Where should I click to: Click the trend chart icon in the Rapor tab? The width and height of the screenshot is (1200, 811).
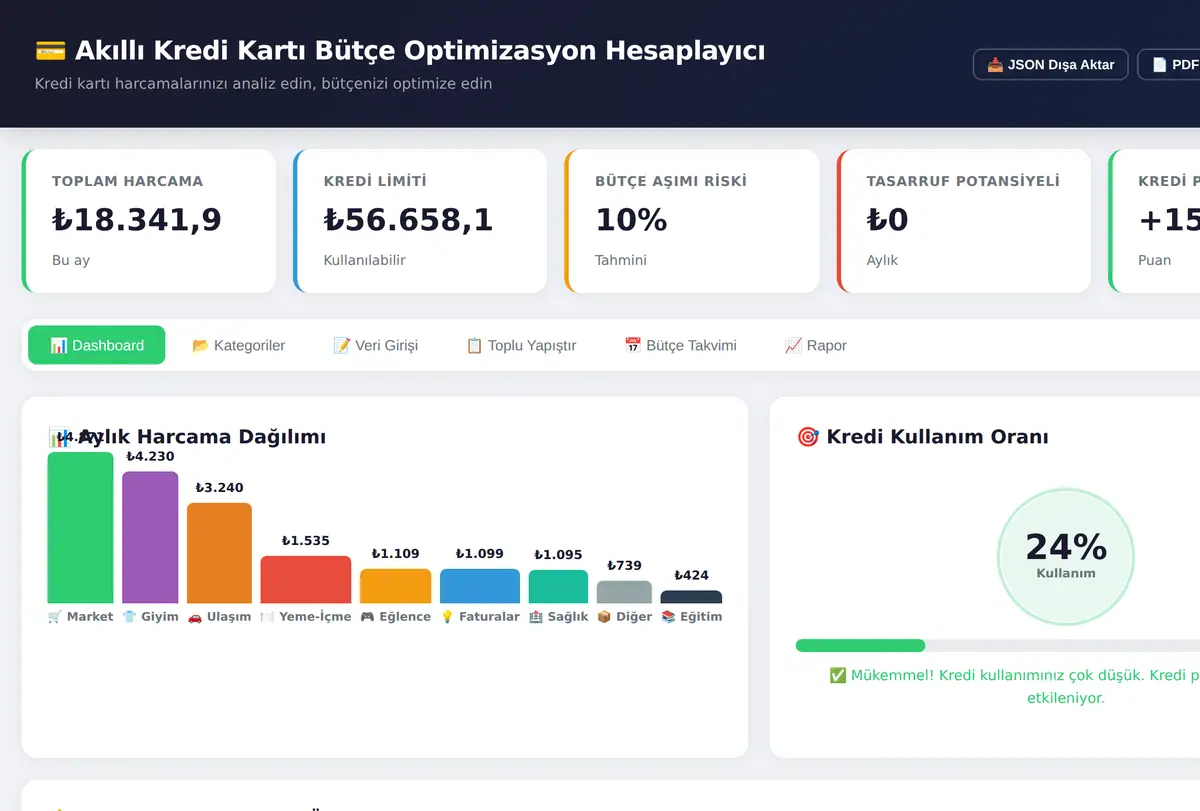[x=793, y=345]
